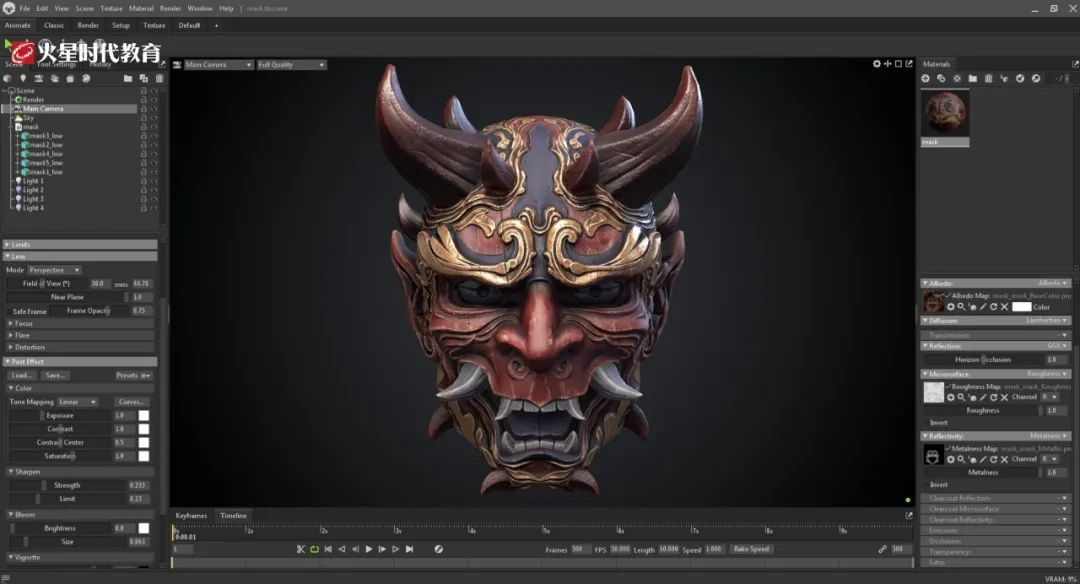
Task: Open the tone mapping Curves button
Action: coord(131,402)
